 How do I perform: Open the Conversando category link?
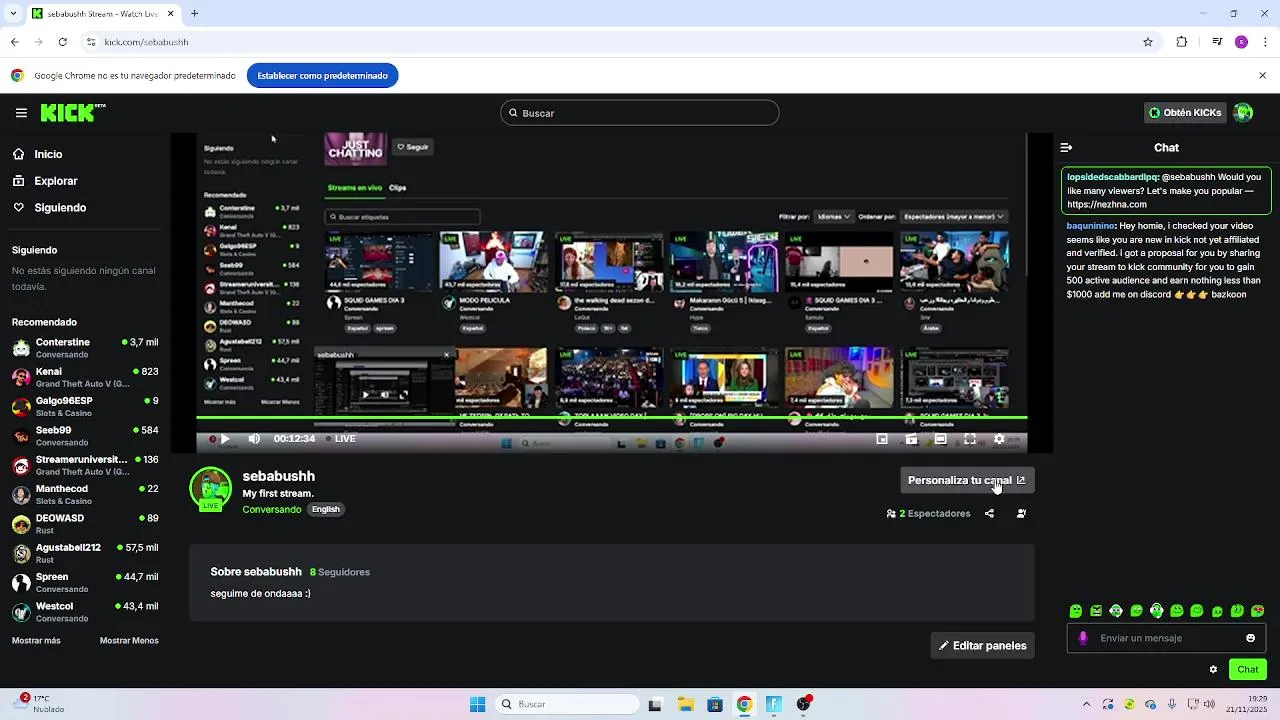(272, 510)
